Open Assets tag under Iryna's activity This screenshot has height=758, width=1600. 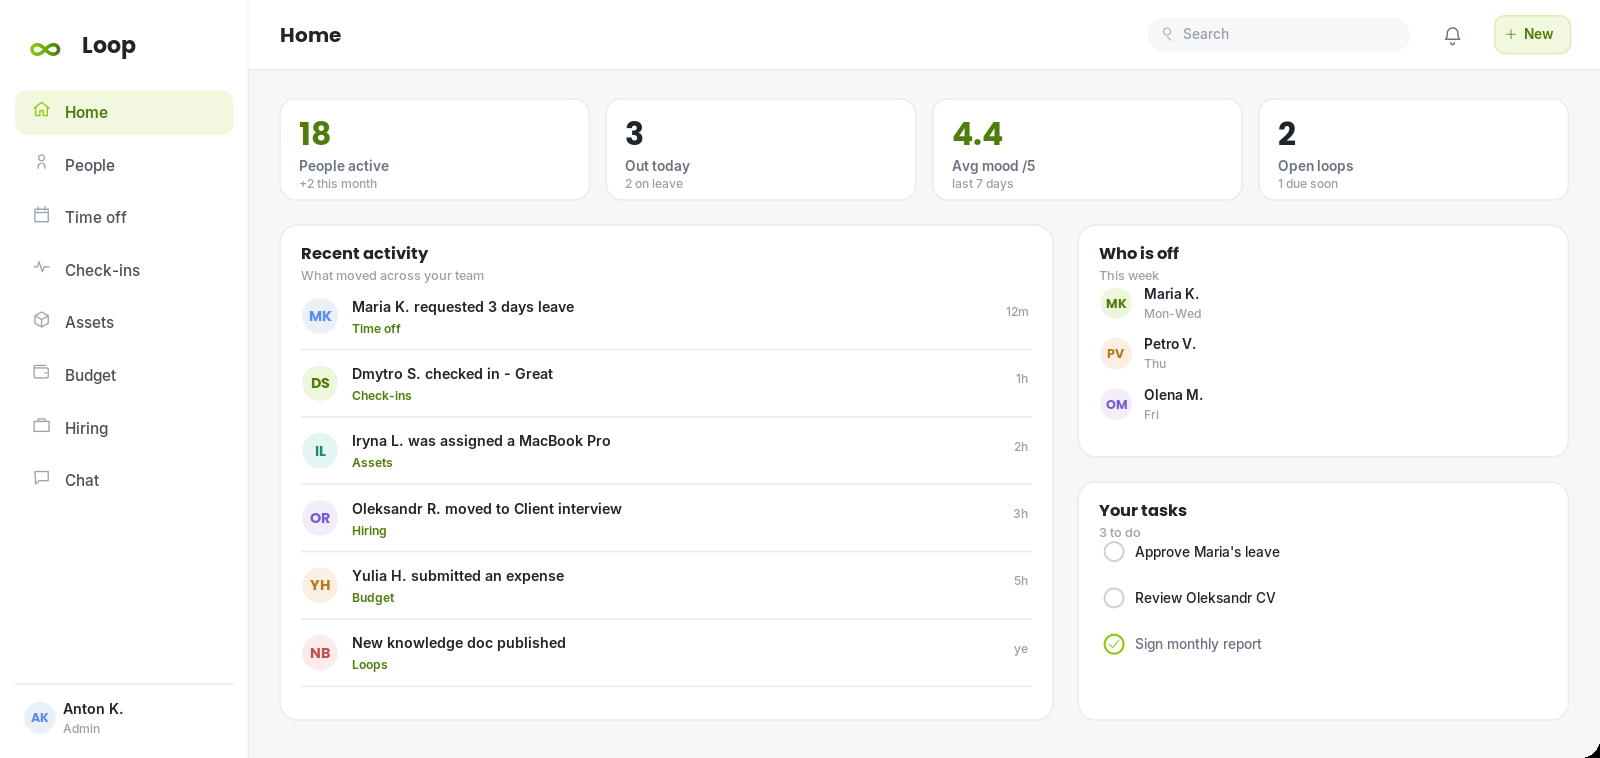tap(372, 463)
